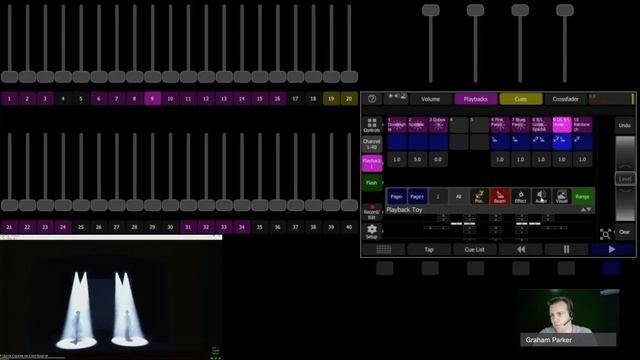Open the Setup gear icon
This screenshot has height=360, width=640.
click(371, 231)
